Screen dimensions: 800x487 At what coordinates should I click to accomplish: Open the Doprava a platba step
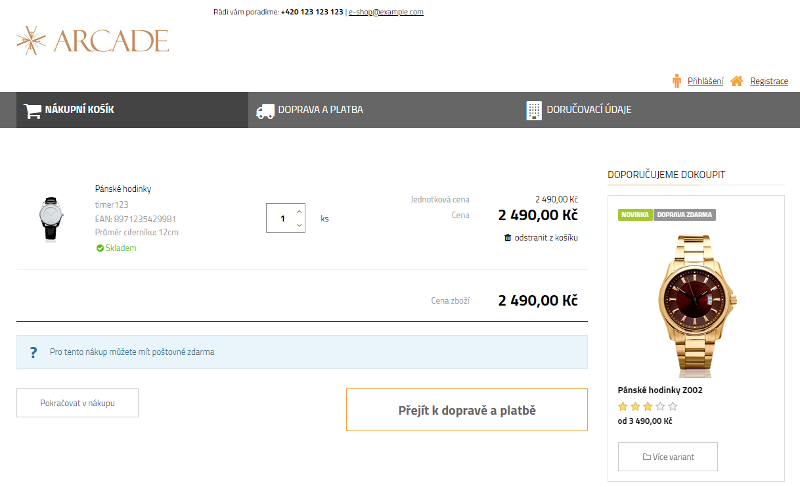pos(320,110)
